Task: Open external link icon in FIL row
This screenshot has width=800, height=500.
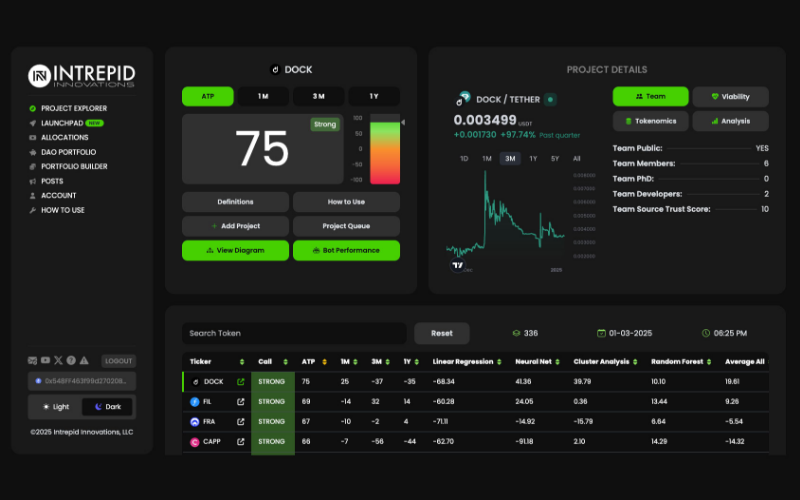Action: coord(240,402)
